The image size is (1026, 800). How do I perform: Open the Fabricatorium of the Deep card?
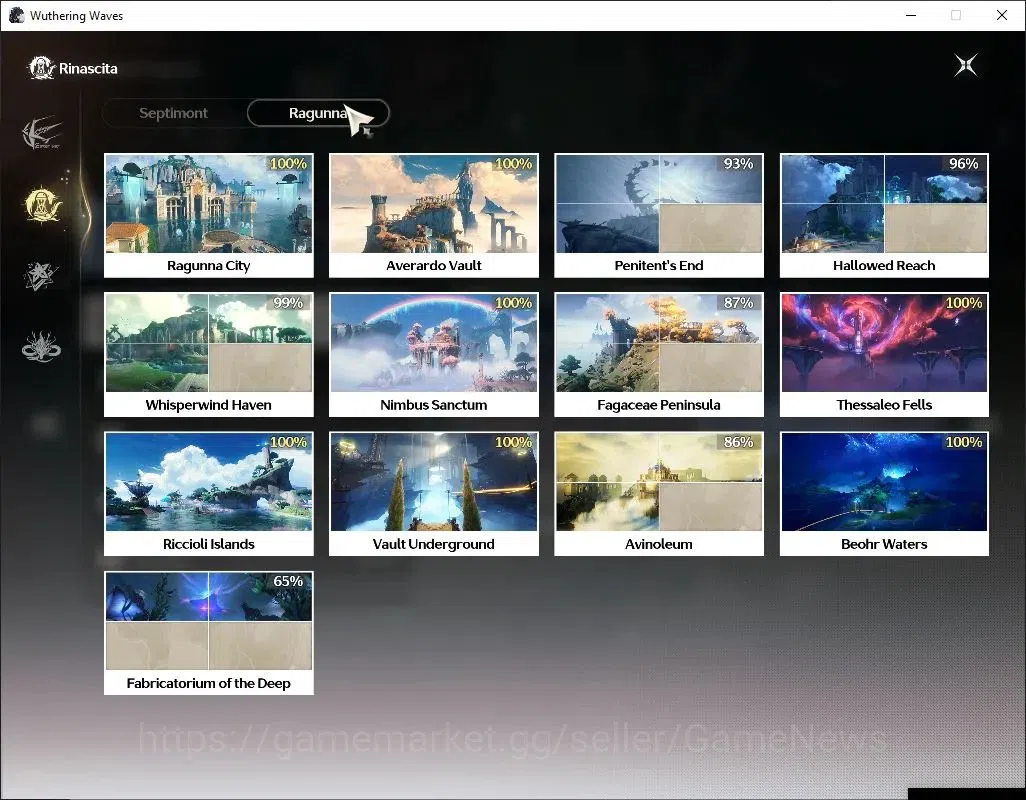(209, 633)
